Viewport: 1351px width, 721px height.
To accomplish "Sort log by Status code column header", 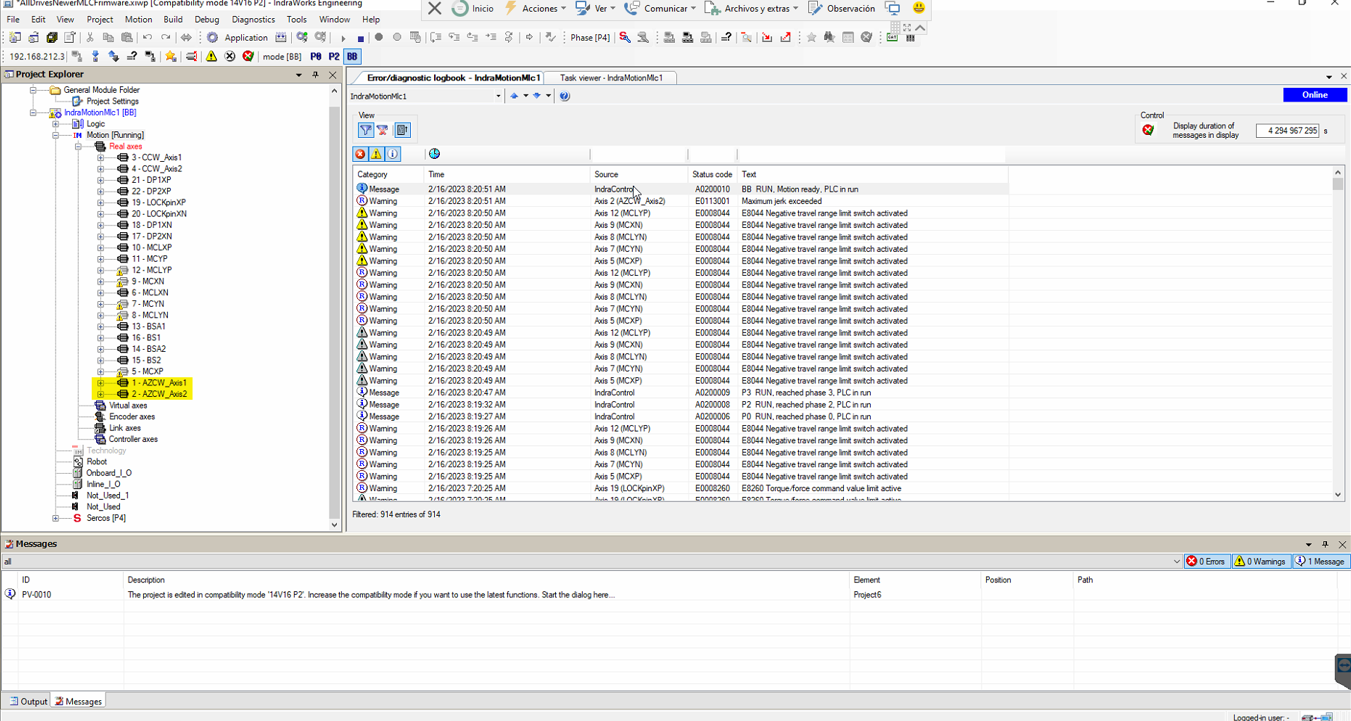I will (x=713, y=174).
